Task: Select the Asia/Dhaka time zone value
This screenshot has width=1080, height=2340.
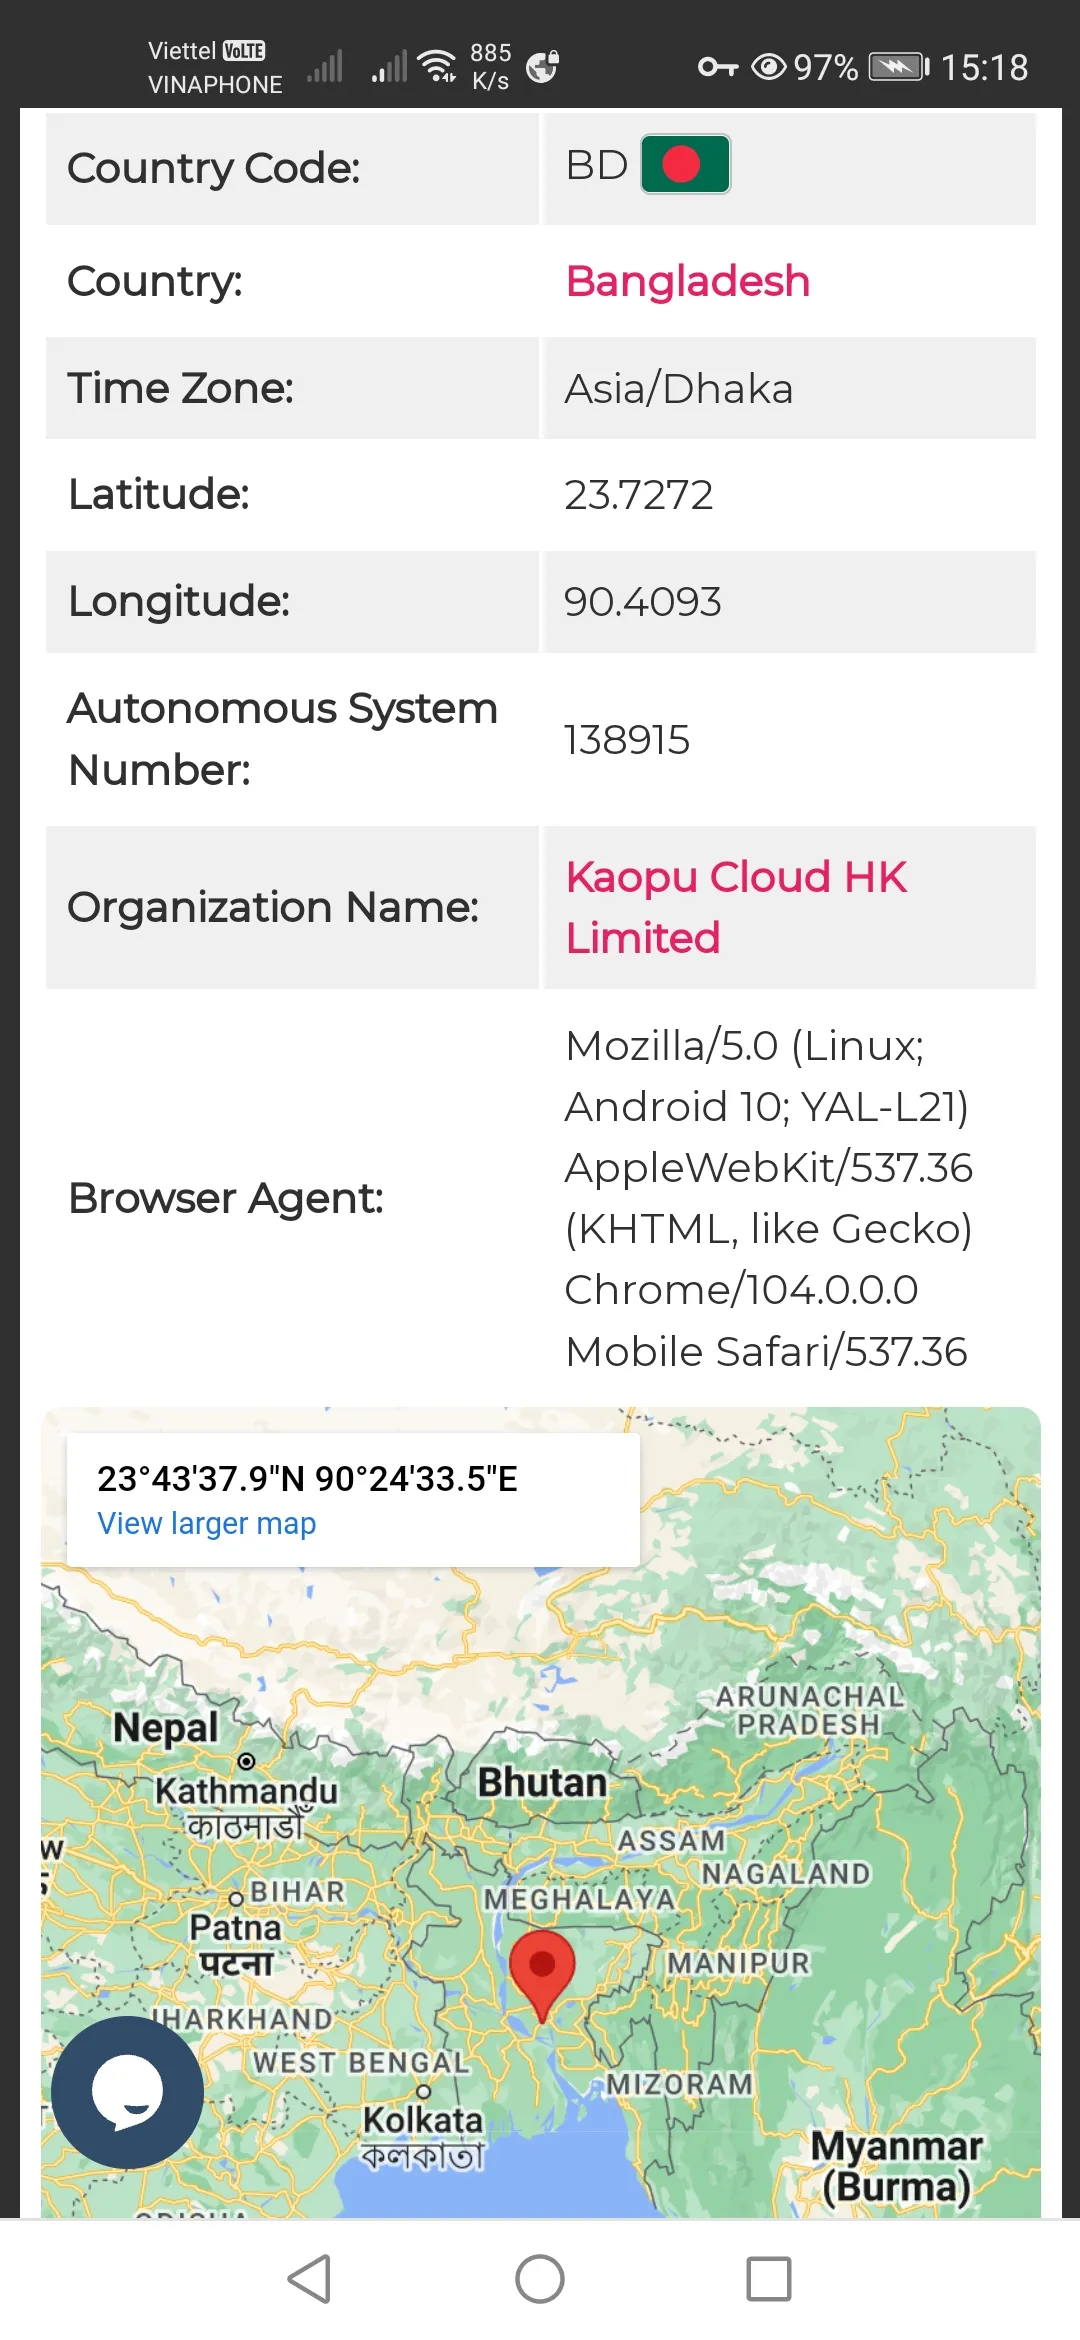Action: [679, 388]
